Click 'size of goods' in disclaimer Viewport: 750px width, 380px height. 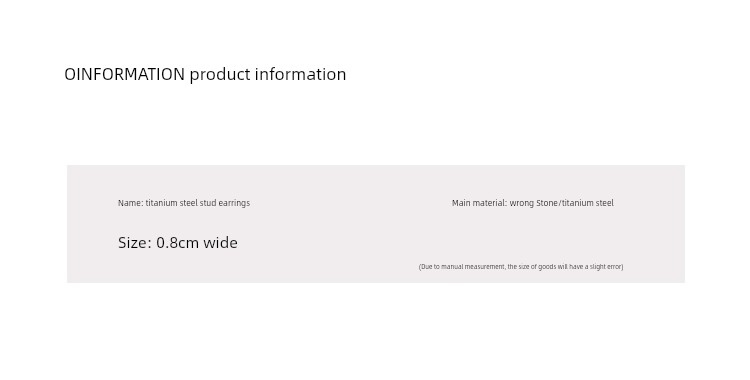tap(537, 267)
